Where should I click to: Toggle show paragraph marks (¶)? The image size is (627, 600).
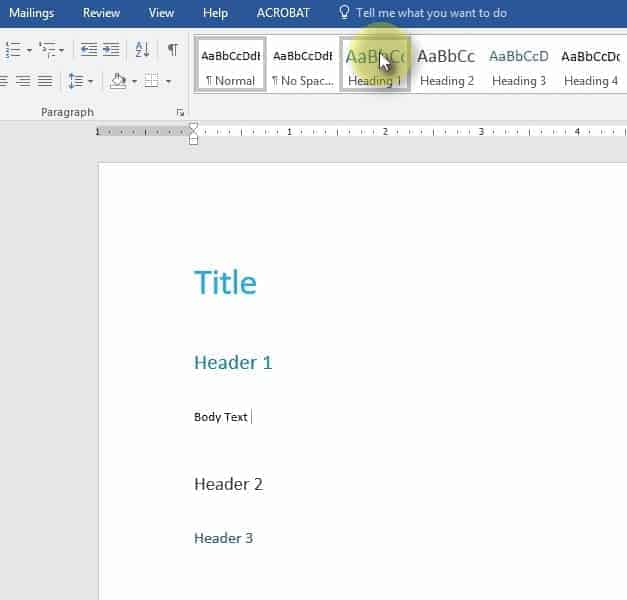[172, 50]
